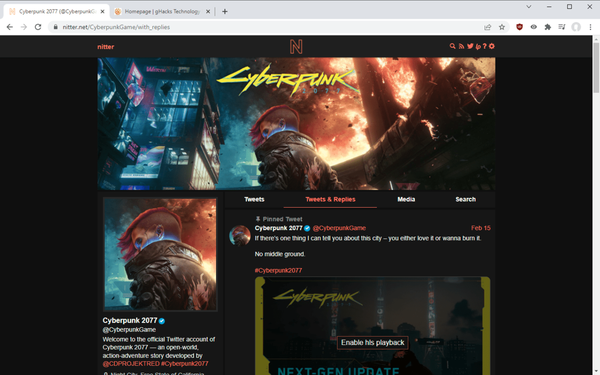Open Nitter preferences gear icon
The width and height of the screenshot is (600, 375).
(x=492, y=46)
